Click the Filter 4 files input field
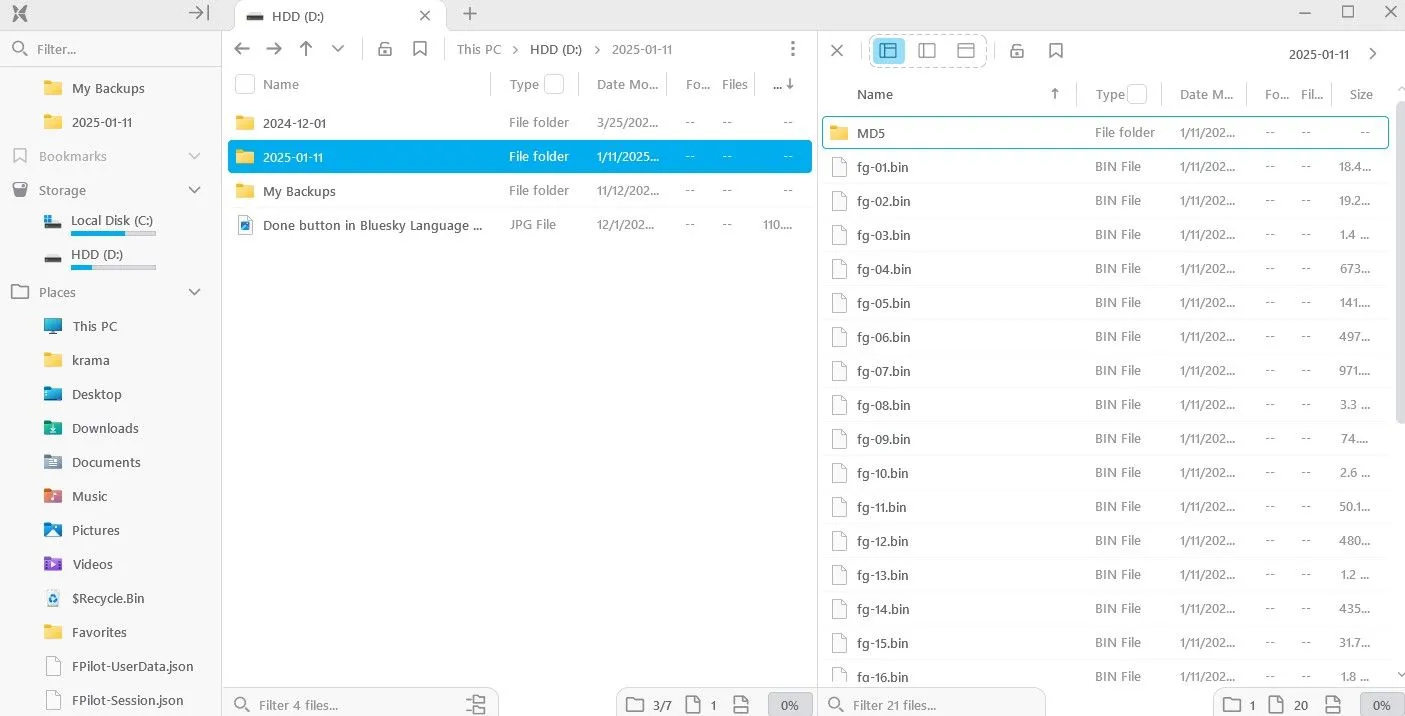The width and height of the screenshot is (1405, 716). [350, 705]
